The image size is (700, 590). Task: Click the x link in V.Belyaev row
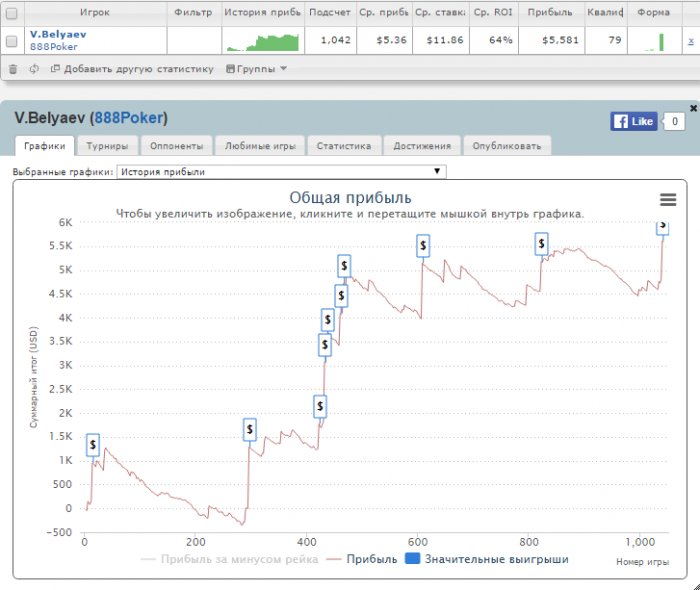(691, 41)
